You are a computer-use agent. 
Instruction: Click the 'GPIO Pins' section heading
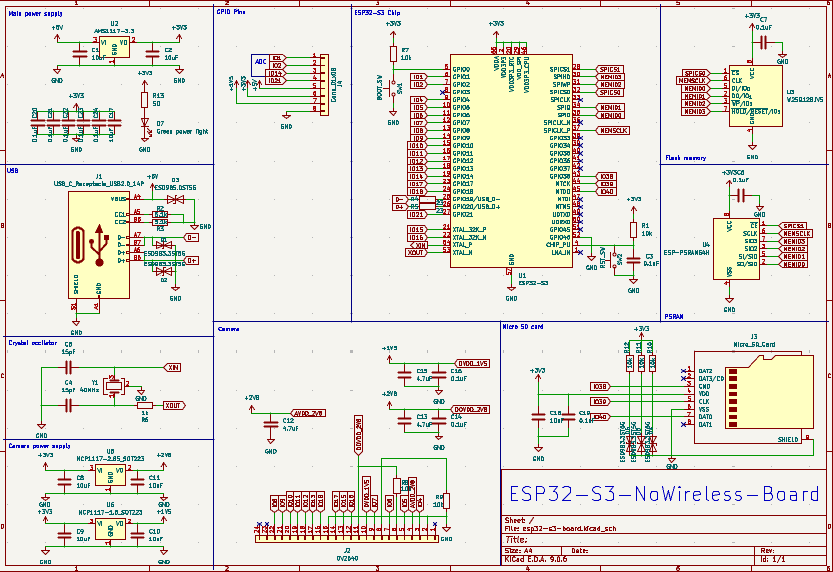[x=231, y=11]
